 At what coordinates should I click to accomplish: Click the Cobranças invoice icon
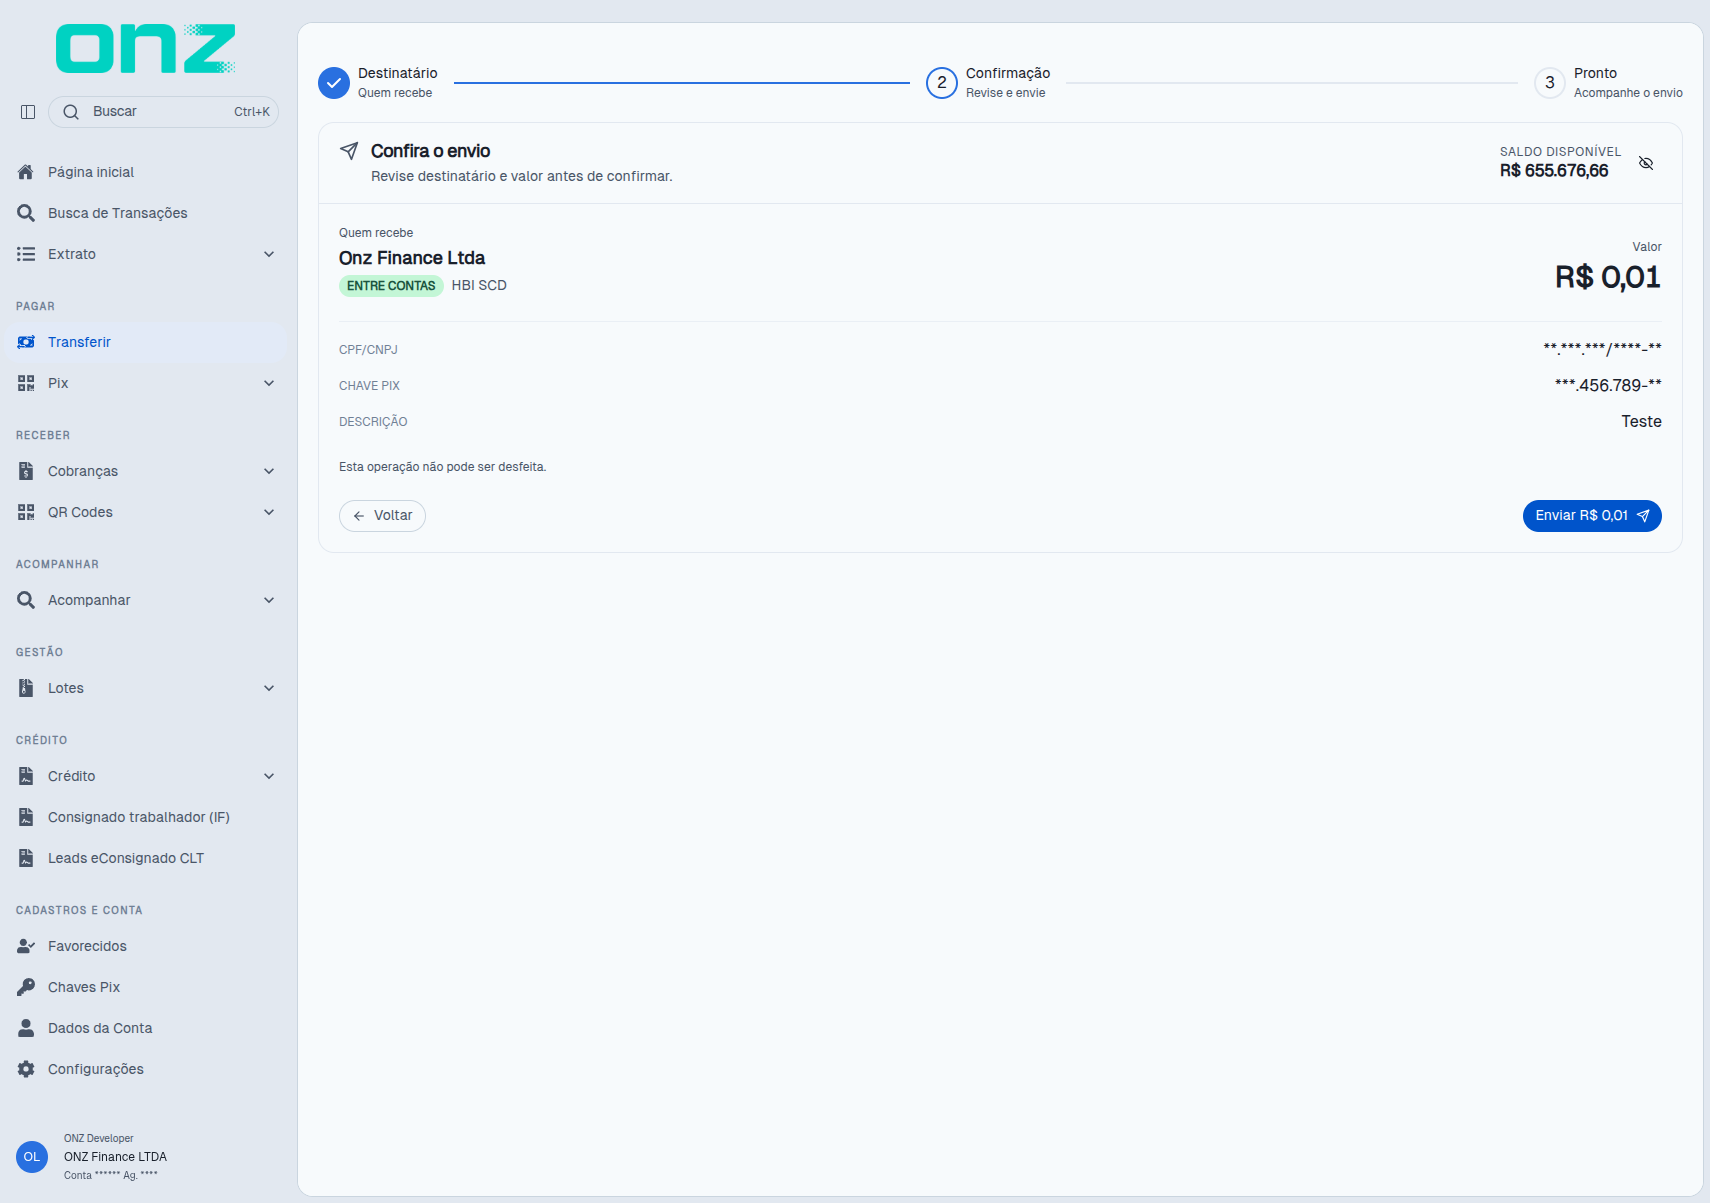pyautogui.click(x=26, y=471)
